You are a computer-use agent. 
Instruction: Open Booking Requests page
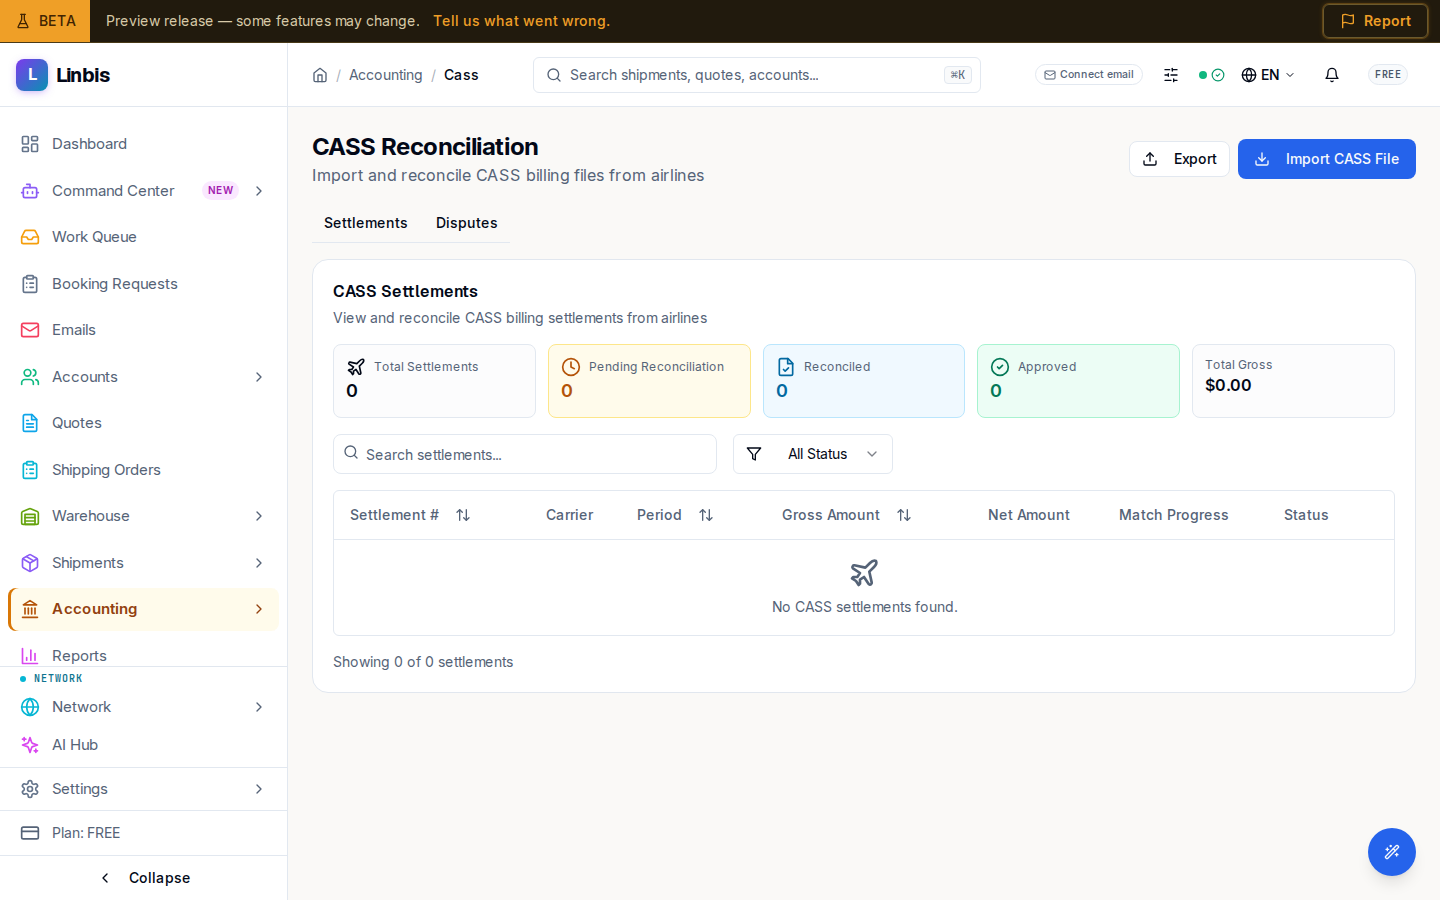[143, 284]
